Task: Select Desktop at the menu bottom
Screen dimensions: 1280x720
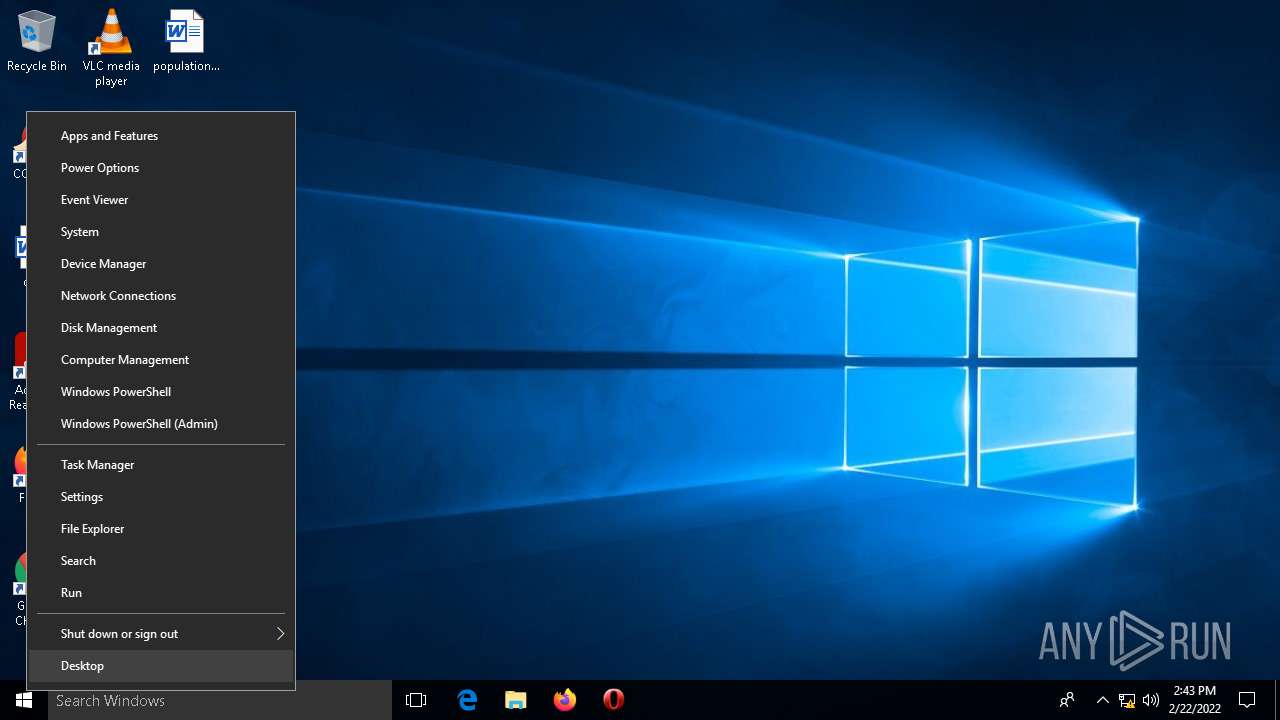Action: coord(161,666)
